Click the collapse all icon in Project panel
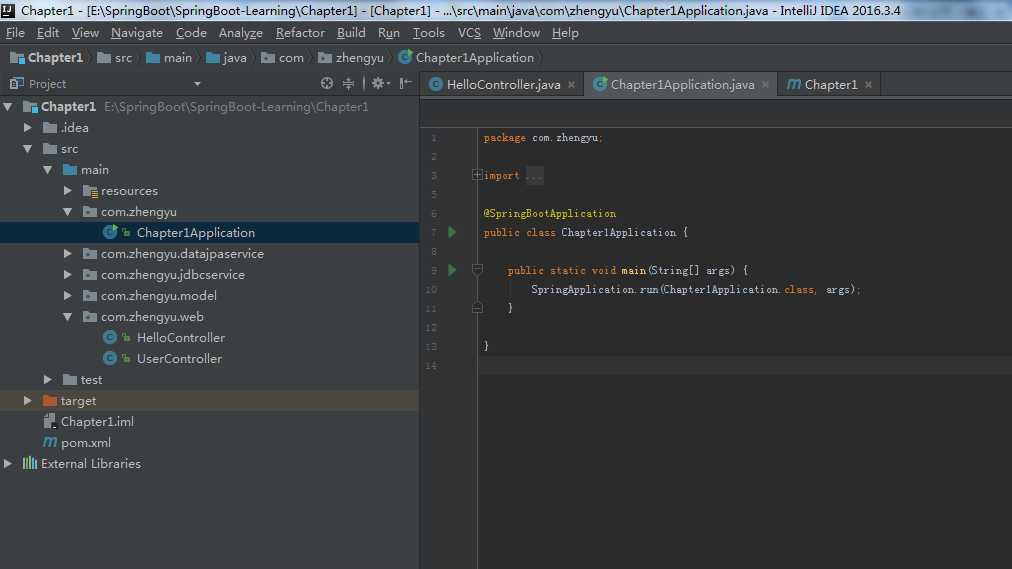 [349, 83]
